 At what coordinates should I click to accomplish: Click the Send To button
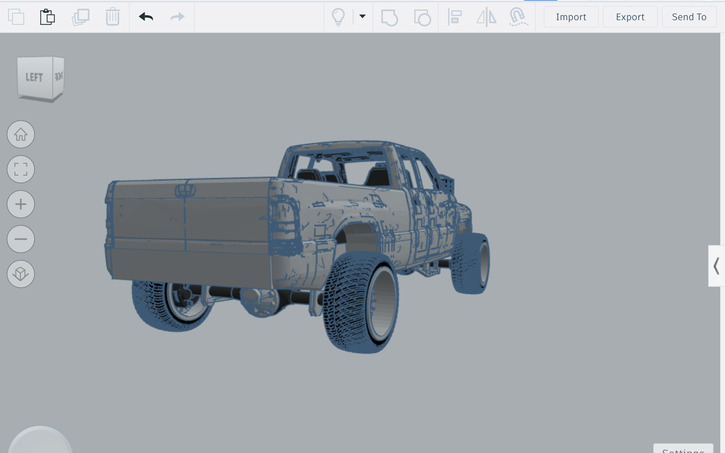[689, 17]
